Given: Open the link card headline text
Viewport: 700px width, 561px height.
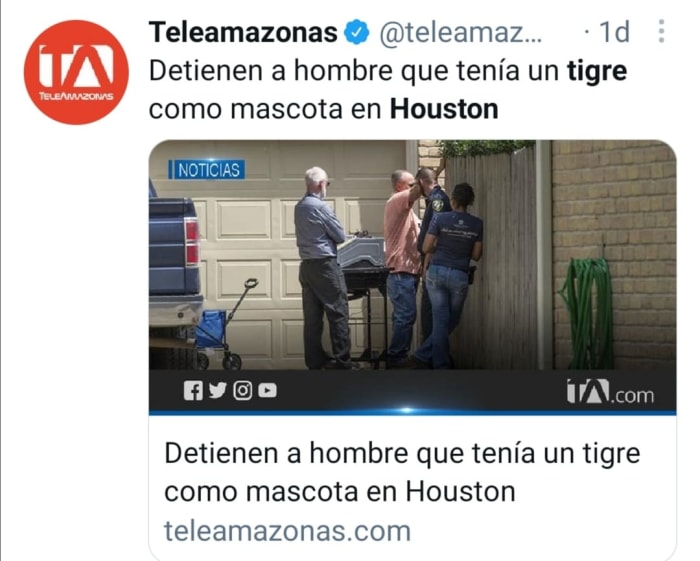Looking at the screenshot, I should (x=402, y=472).
